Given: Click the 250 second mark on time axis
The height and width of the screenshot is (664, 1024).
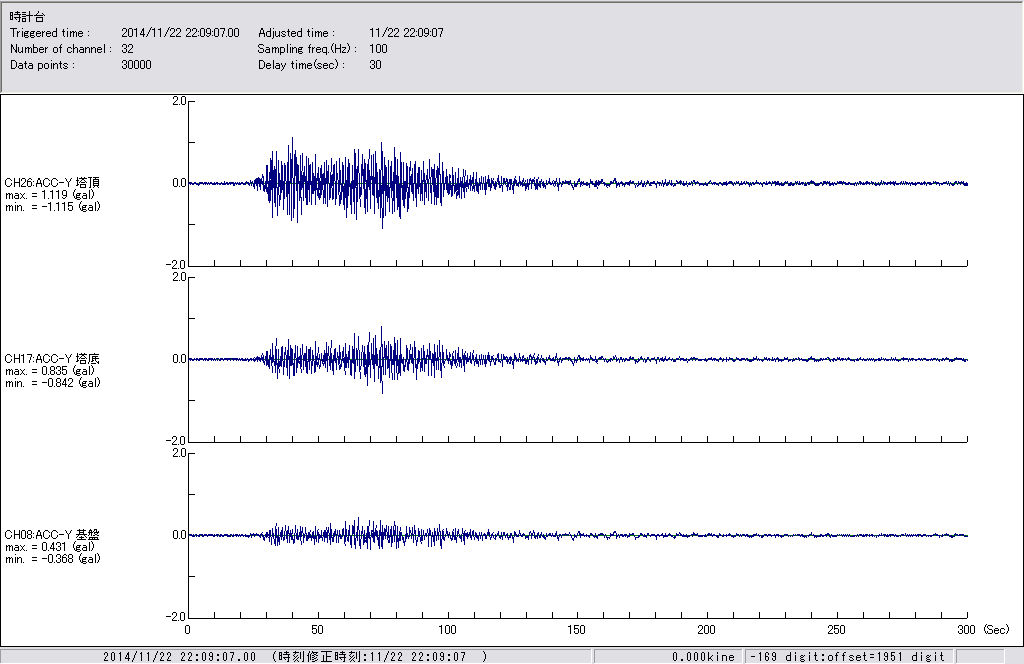Looking at the screenshot, I should click(837, 630).
